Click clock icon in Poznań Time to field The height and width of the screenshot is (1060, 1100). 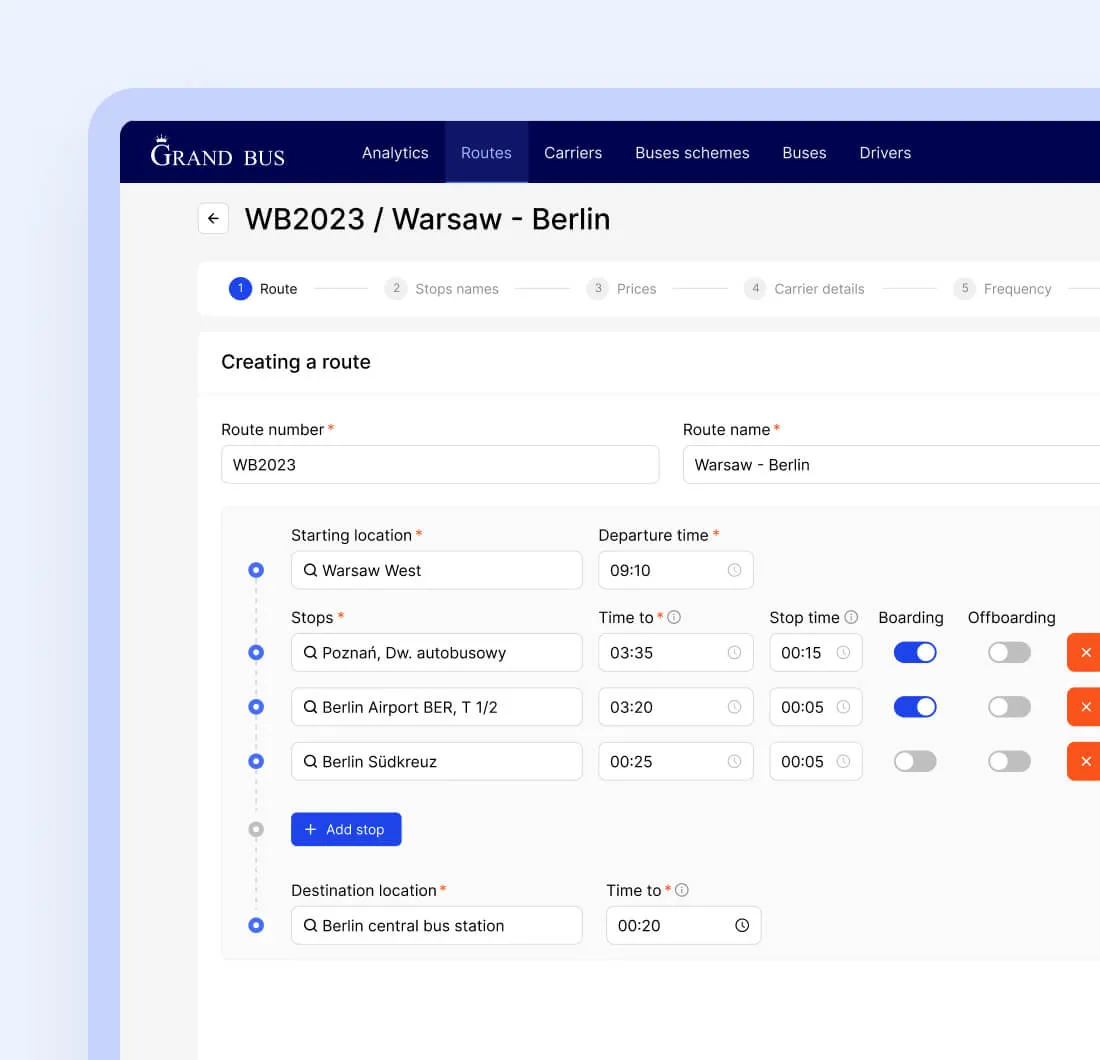(x=734, y=652)
